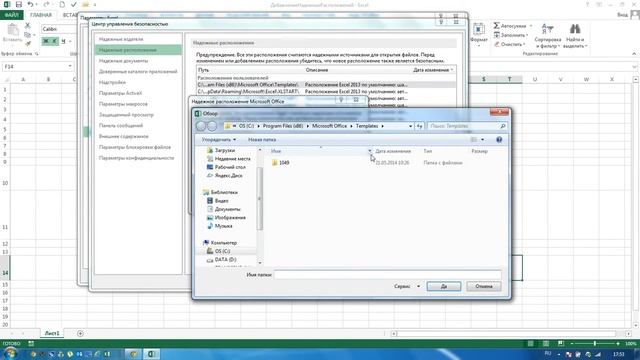Viewport: 640px width, 360px height.
Task: Select Музыка library
Action: (223, 226)
